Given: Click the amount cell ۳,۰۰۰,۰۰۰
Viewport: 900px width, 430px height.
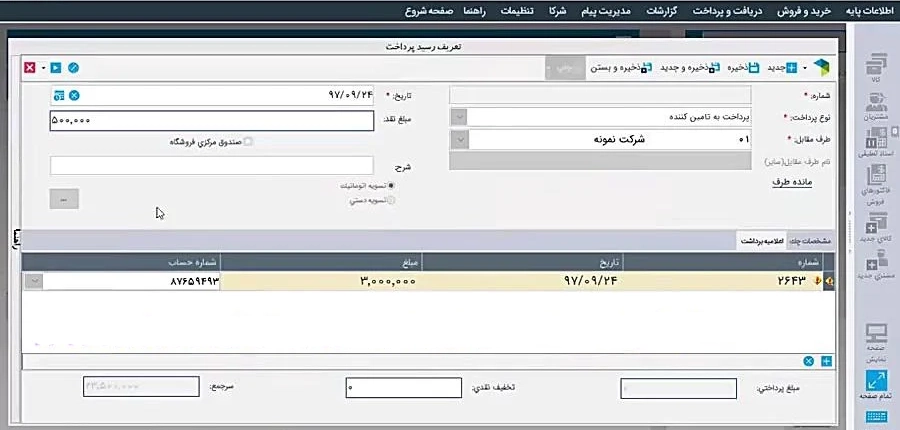Looking at the screenshot, I should (321, 281).
